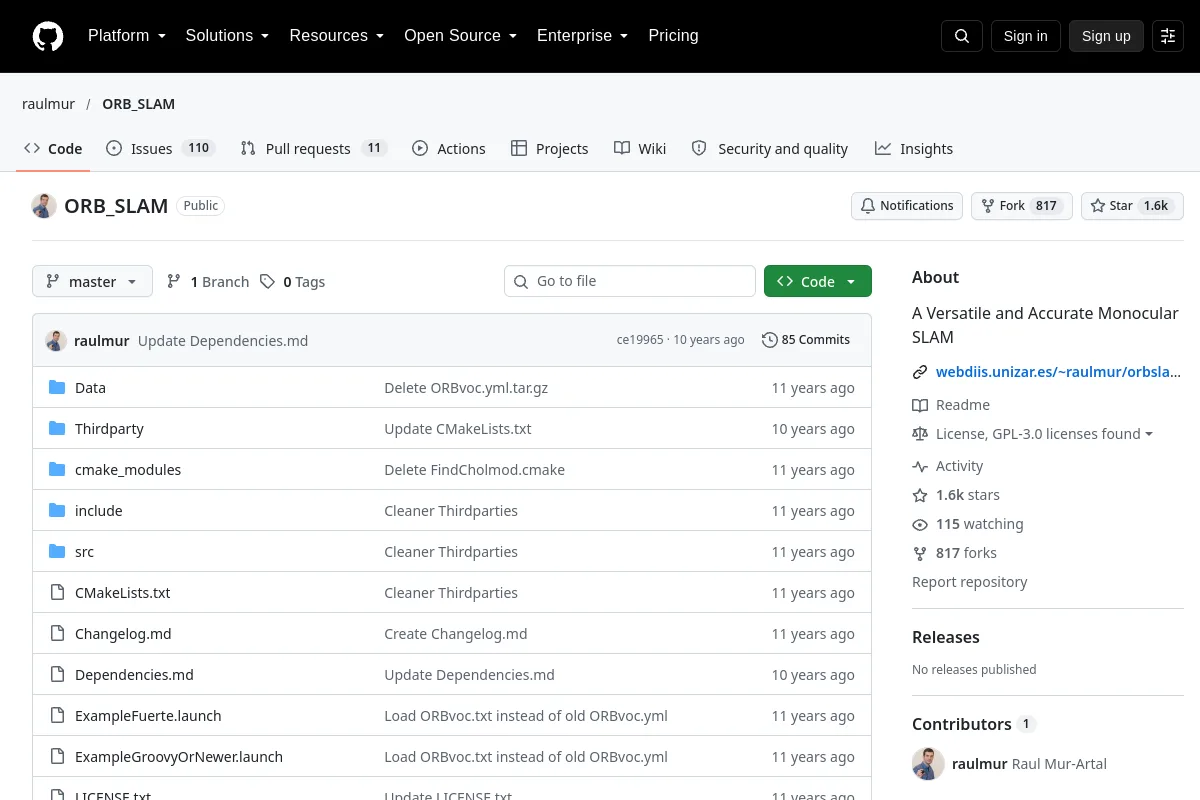Open the appearance settings icon button
Screen dimensions: 1200x800
(1168, 36)
